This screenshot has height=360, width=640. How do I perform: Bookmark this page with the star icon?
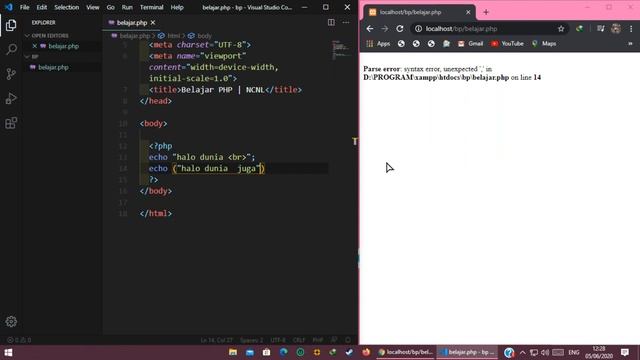[561, 29]
